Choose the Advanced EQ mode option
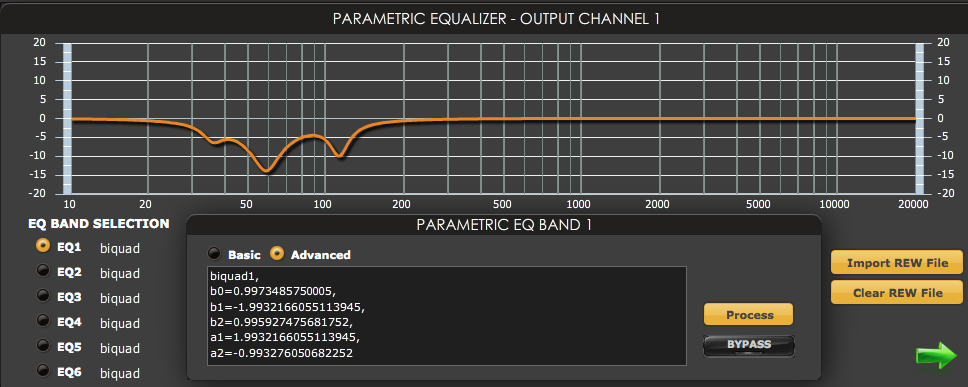 [x=278, y=254]
